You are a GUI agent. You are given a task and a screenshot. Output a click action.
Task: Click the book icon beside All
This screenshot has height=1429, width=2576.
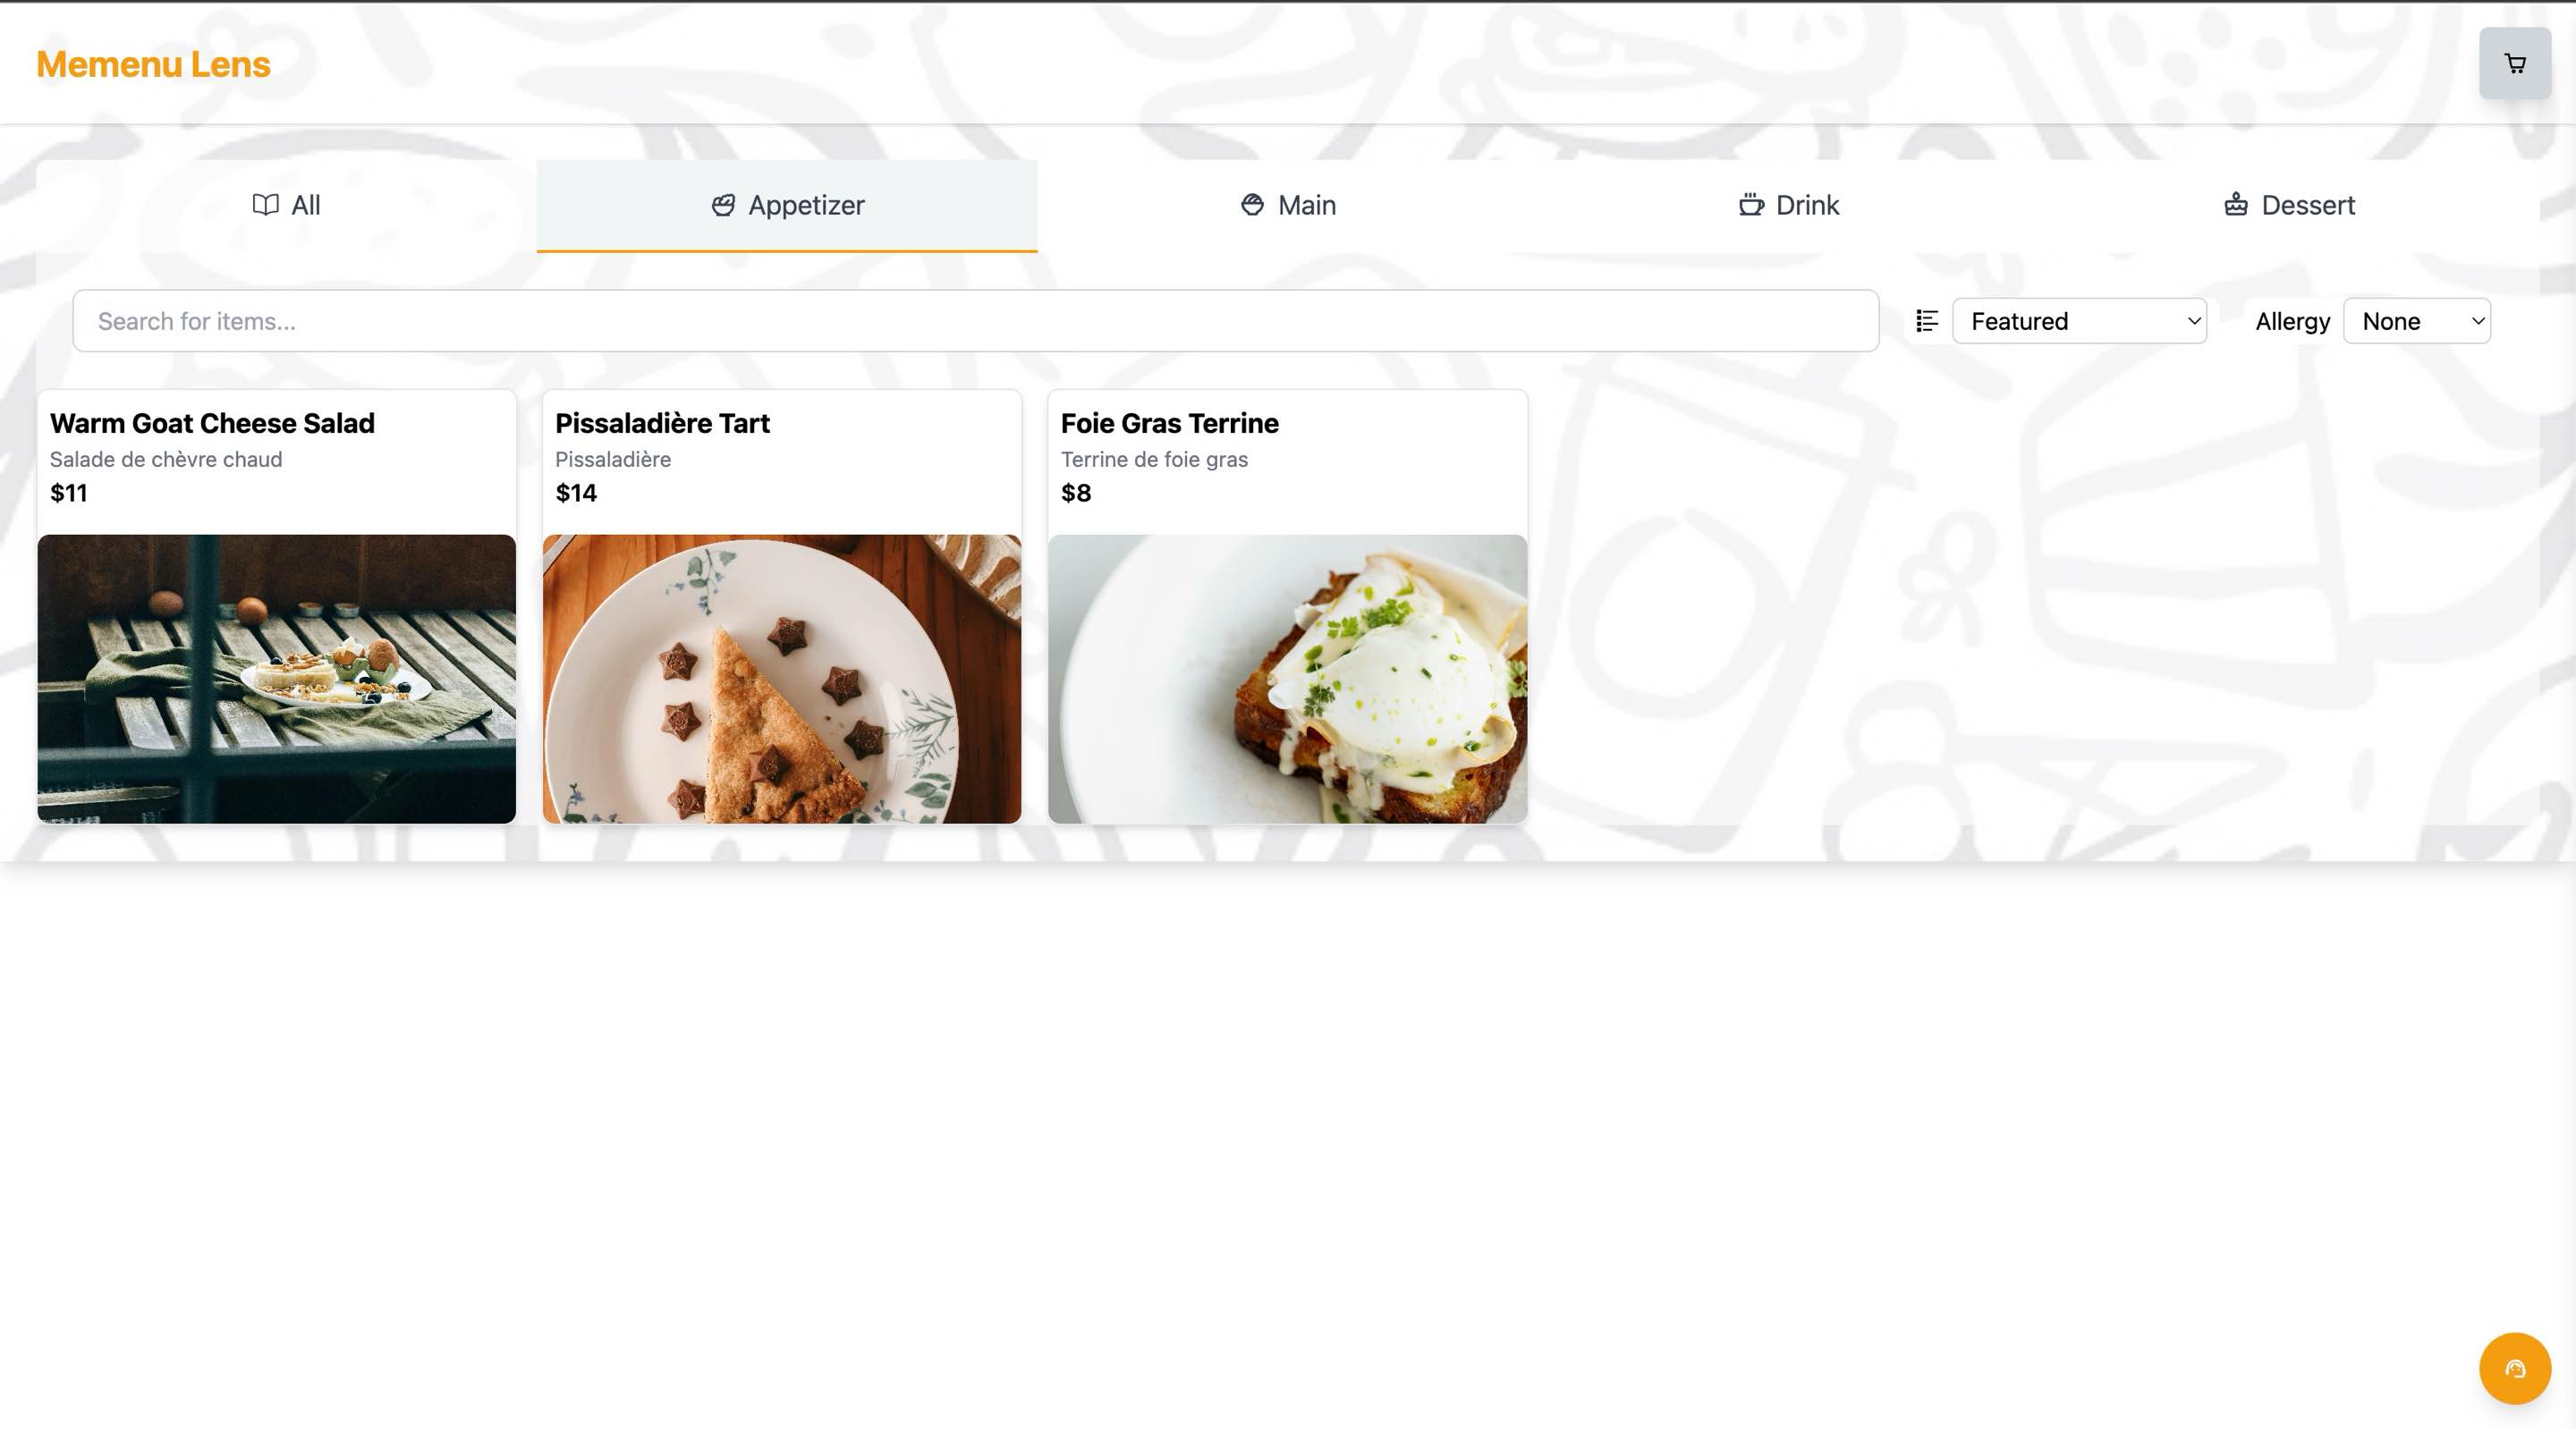coord(265,205)
